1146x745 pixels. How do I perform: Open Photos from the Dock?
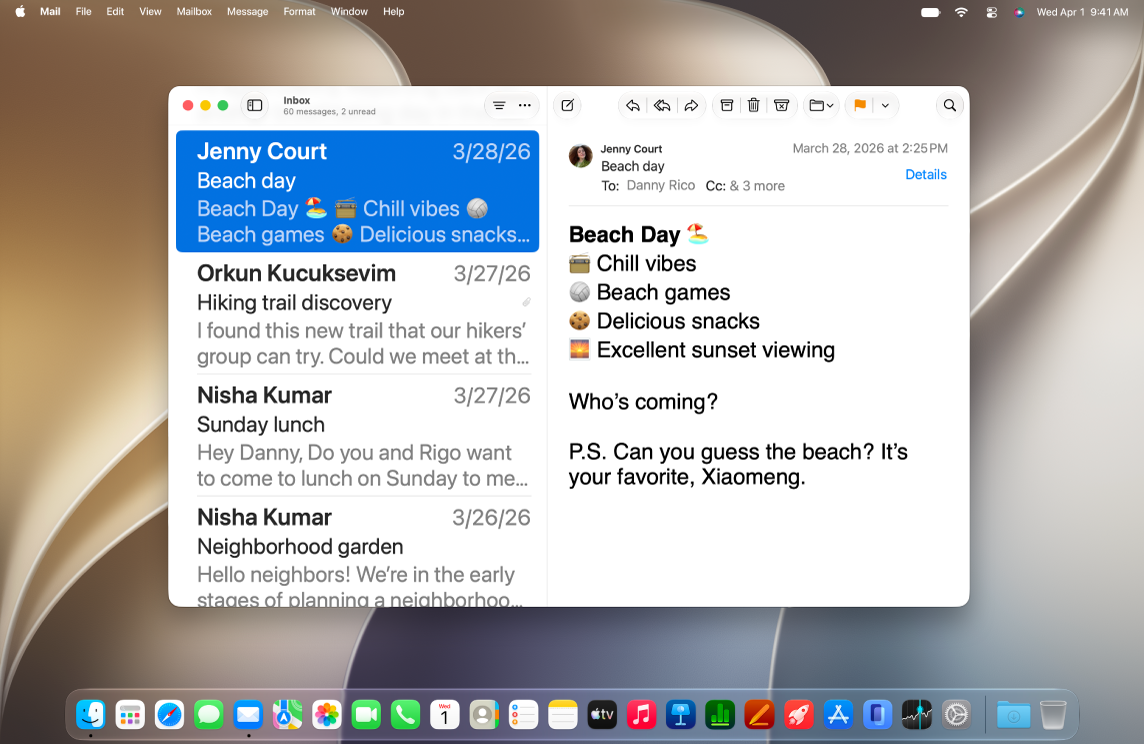click(327, 714)
